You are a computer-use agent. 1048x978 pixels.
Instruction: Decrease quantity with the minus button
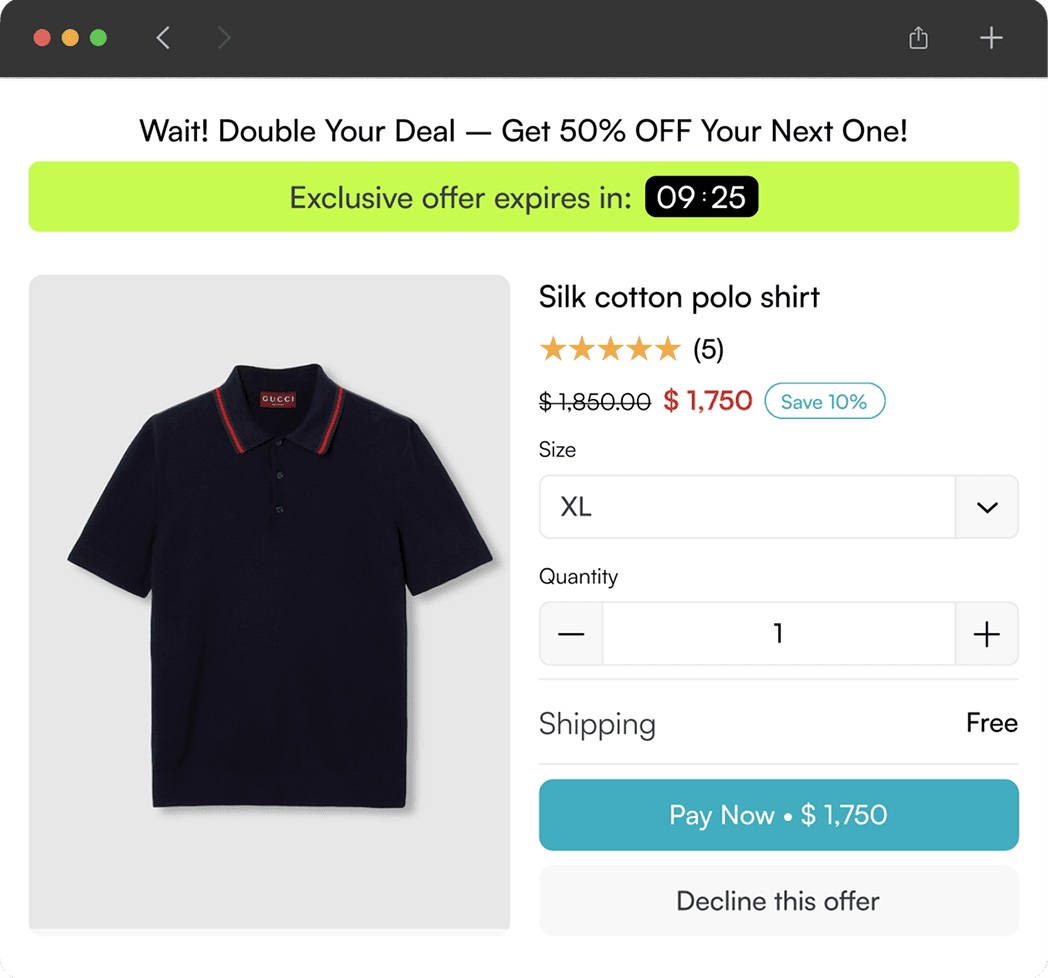coord(571,634)
